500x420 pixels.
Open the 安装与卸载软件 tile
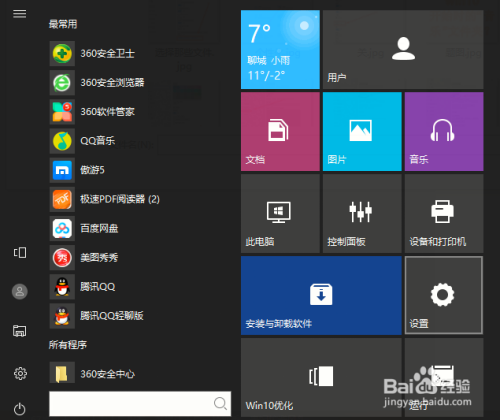point(321,295)
